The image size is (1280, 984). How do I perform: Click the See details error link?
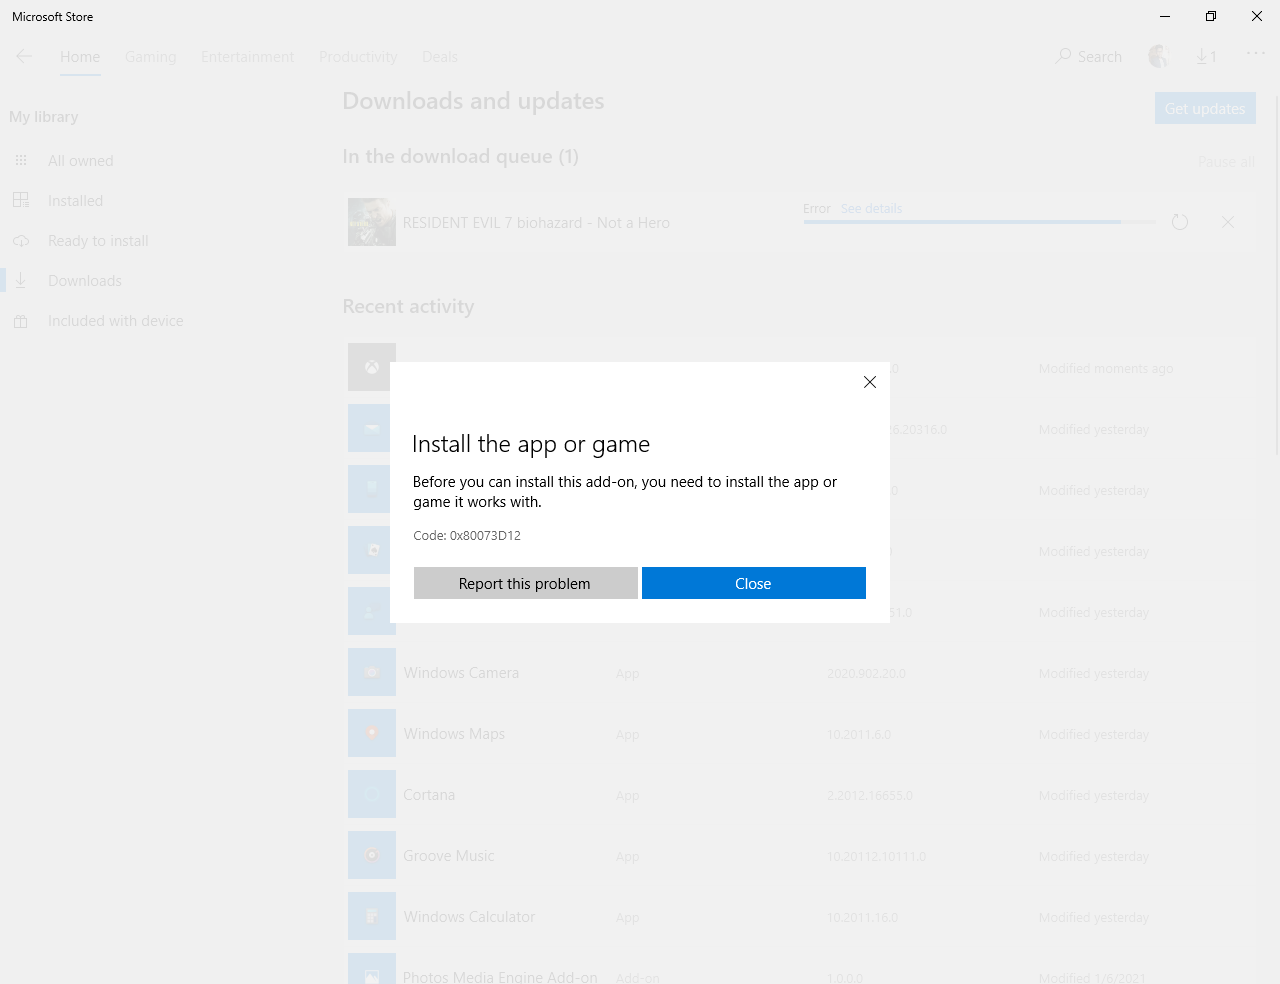871,208
